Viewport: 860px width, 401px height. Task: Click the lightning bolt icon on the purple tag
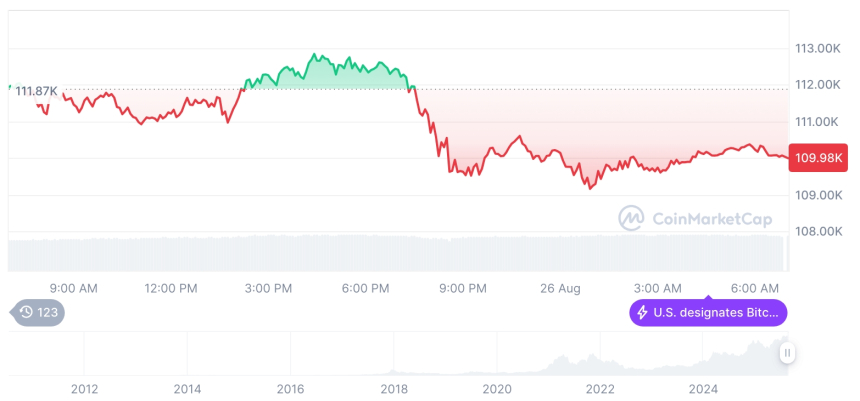pyautogui.click(x=642, y=313)
